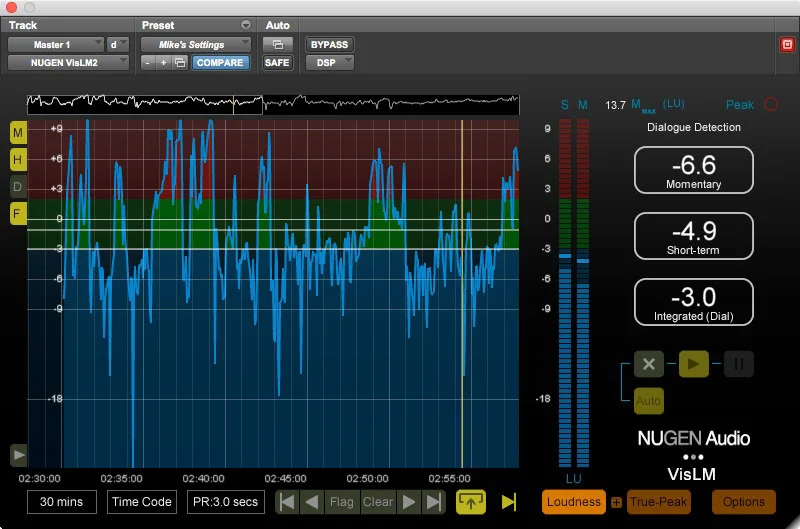800x529 pixels.
Task: Click the gray play arrow beside graph
Action: (19, 455)
